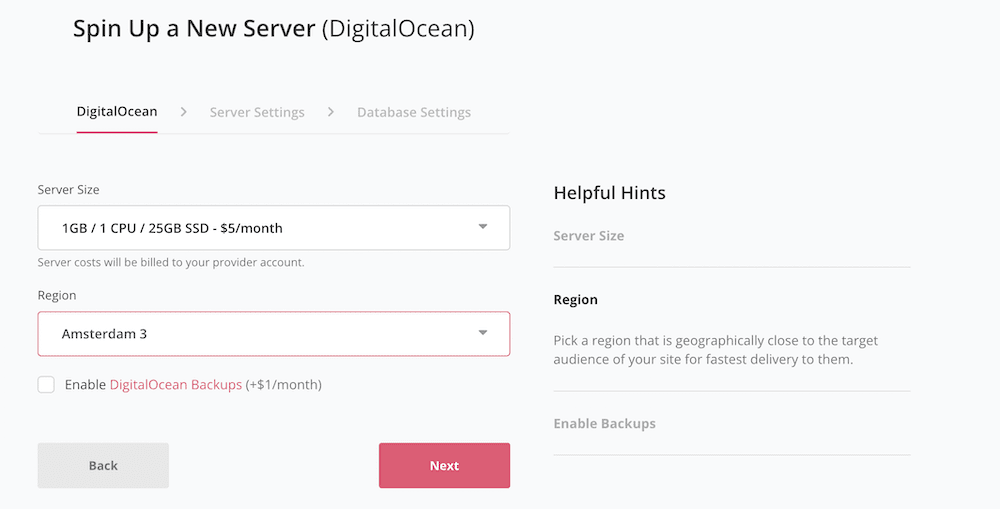Open the DigitalOcean Backups link
Image resolution: width=1000 pixels, height=509 pixels.
(175, 385)
